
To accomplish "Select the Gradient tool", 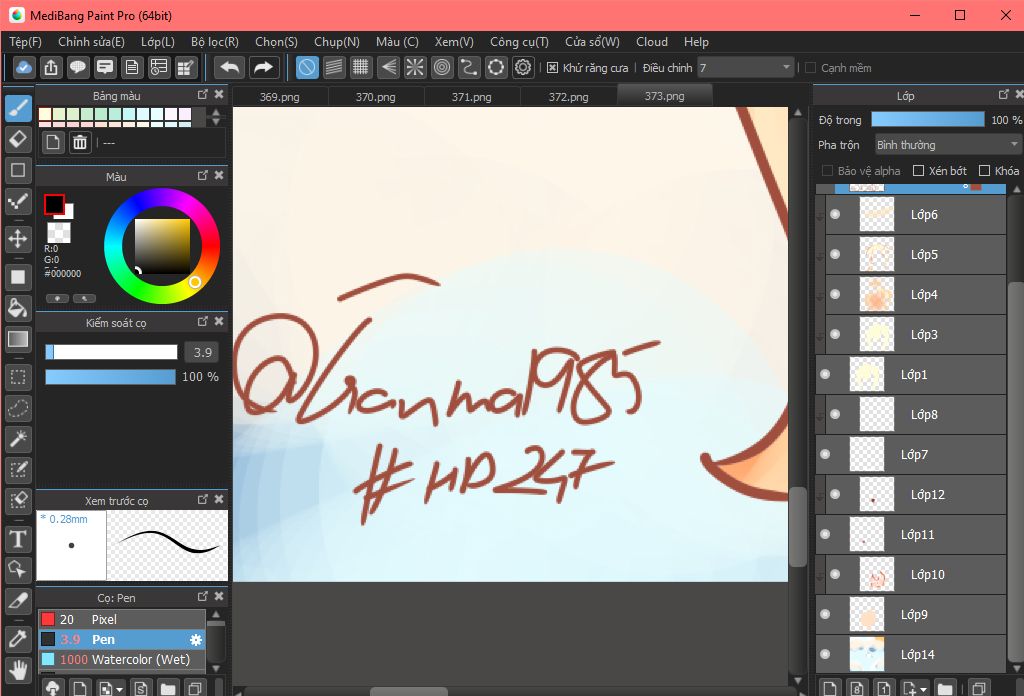I will (x=18, y=339).
